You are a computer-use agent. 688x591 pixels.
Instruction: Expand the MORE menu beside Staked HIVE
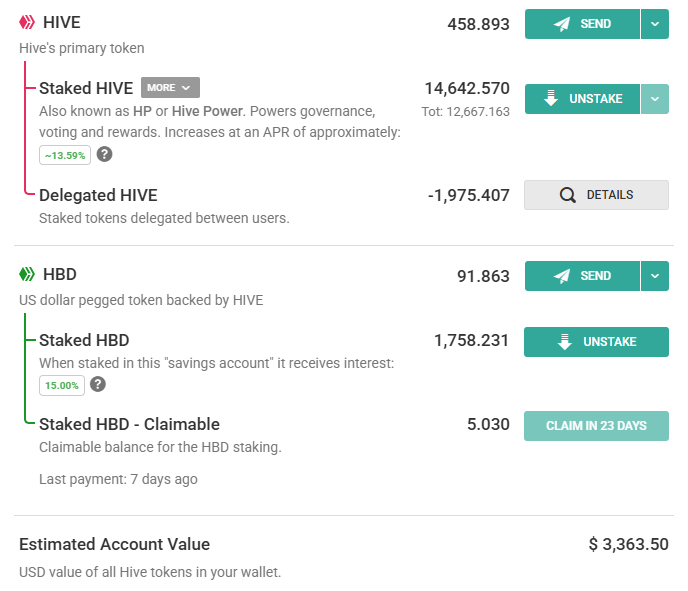pyautogui.click(x=170, y=88)
